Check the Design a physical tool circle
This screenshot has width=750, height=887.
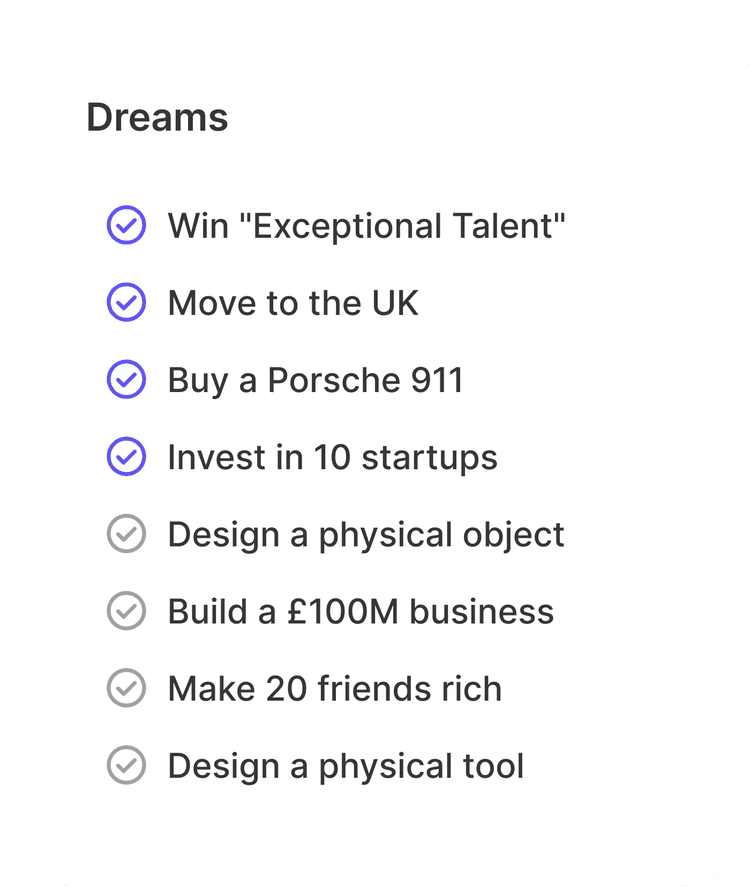[x=126, y=766]
